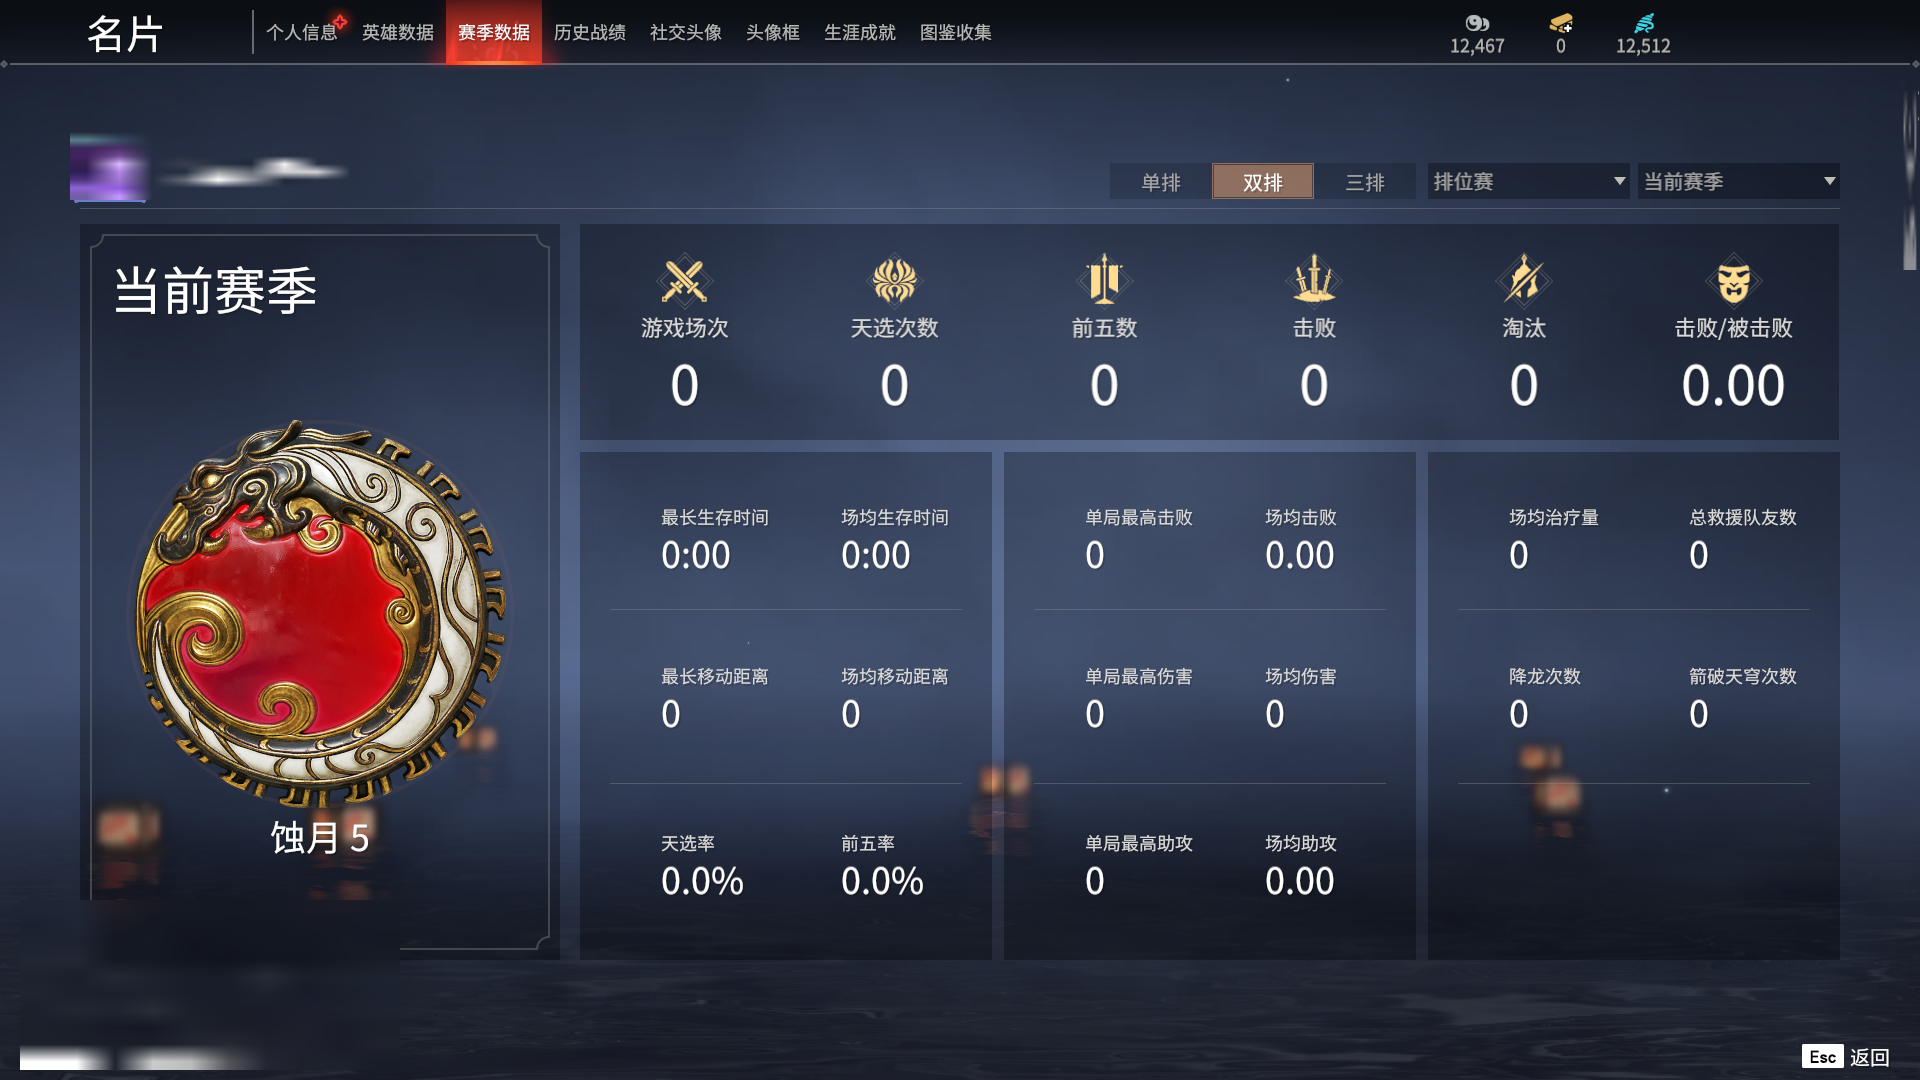
Task: Switch to 单排 solo mode
Action: [1160, 182]
